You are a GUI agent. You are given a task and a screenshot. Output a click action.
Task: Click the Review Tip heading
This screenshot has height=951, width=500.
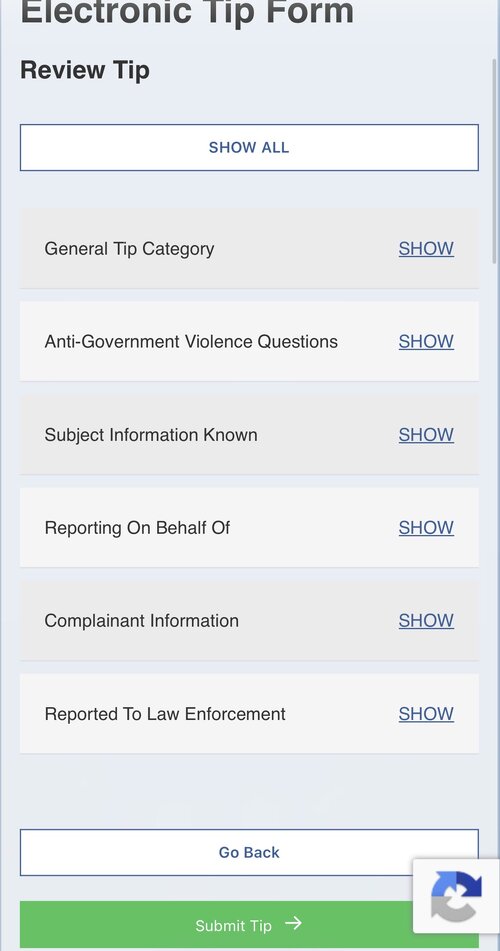(x=85, y=70)
